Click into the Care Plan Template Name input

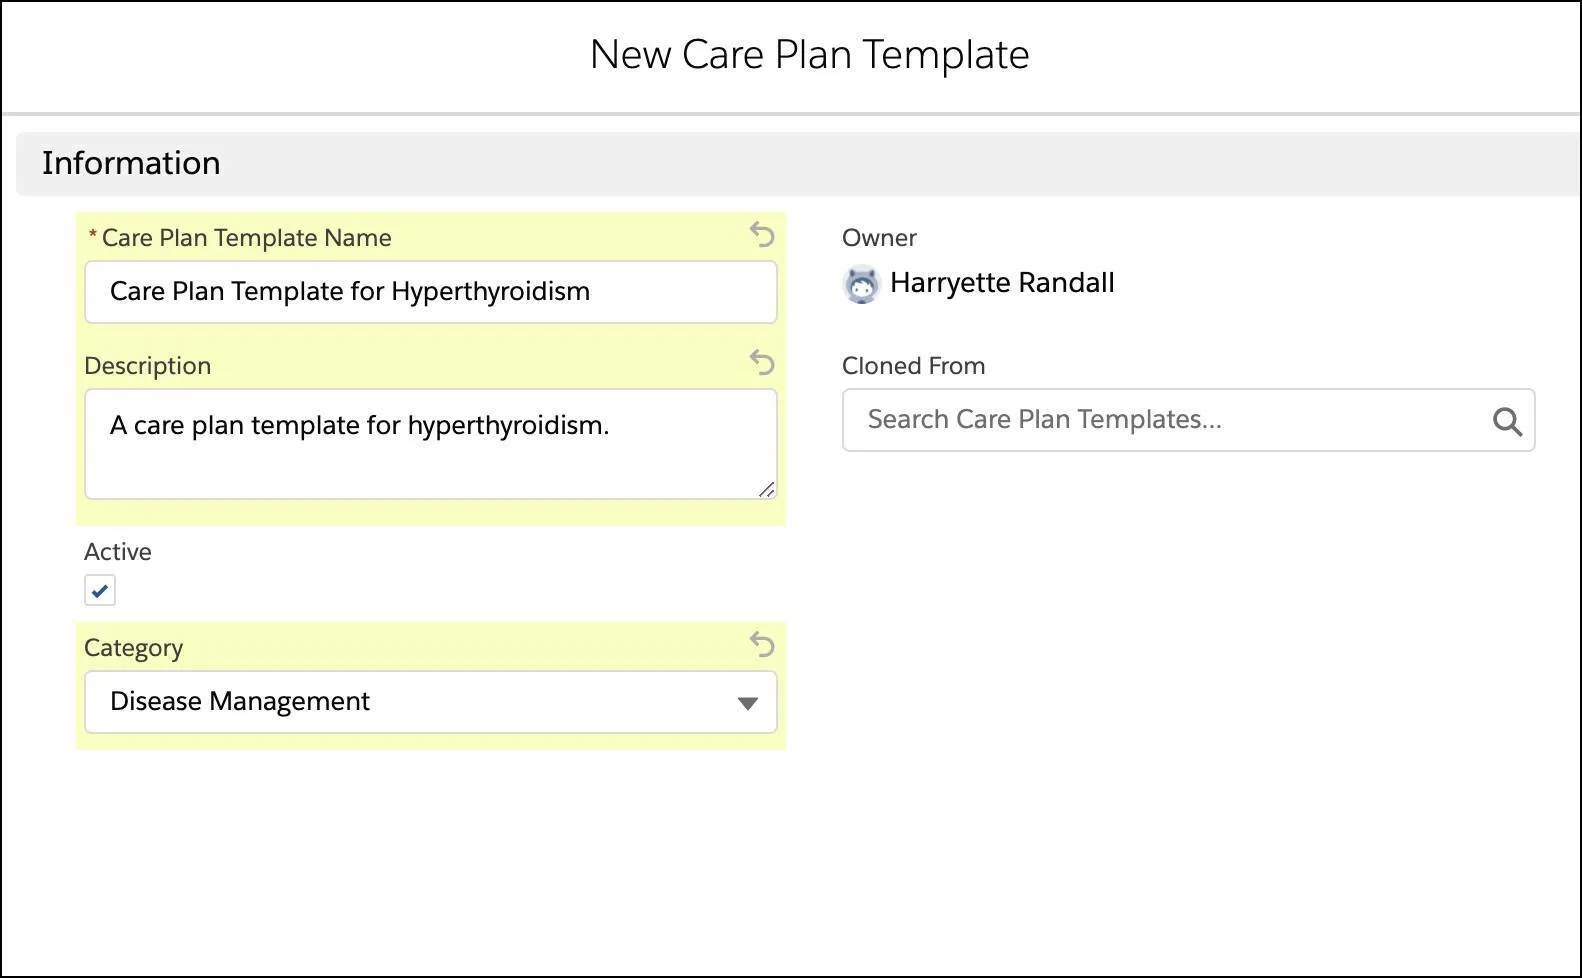point(431,292)
